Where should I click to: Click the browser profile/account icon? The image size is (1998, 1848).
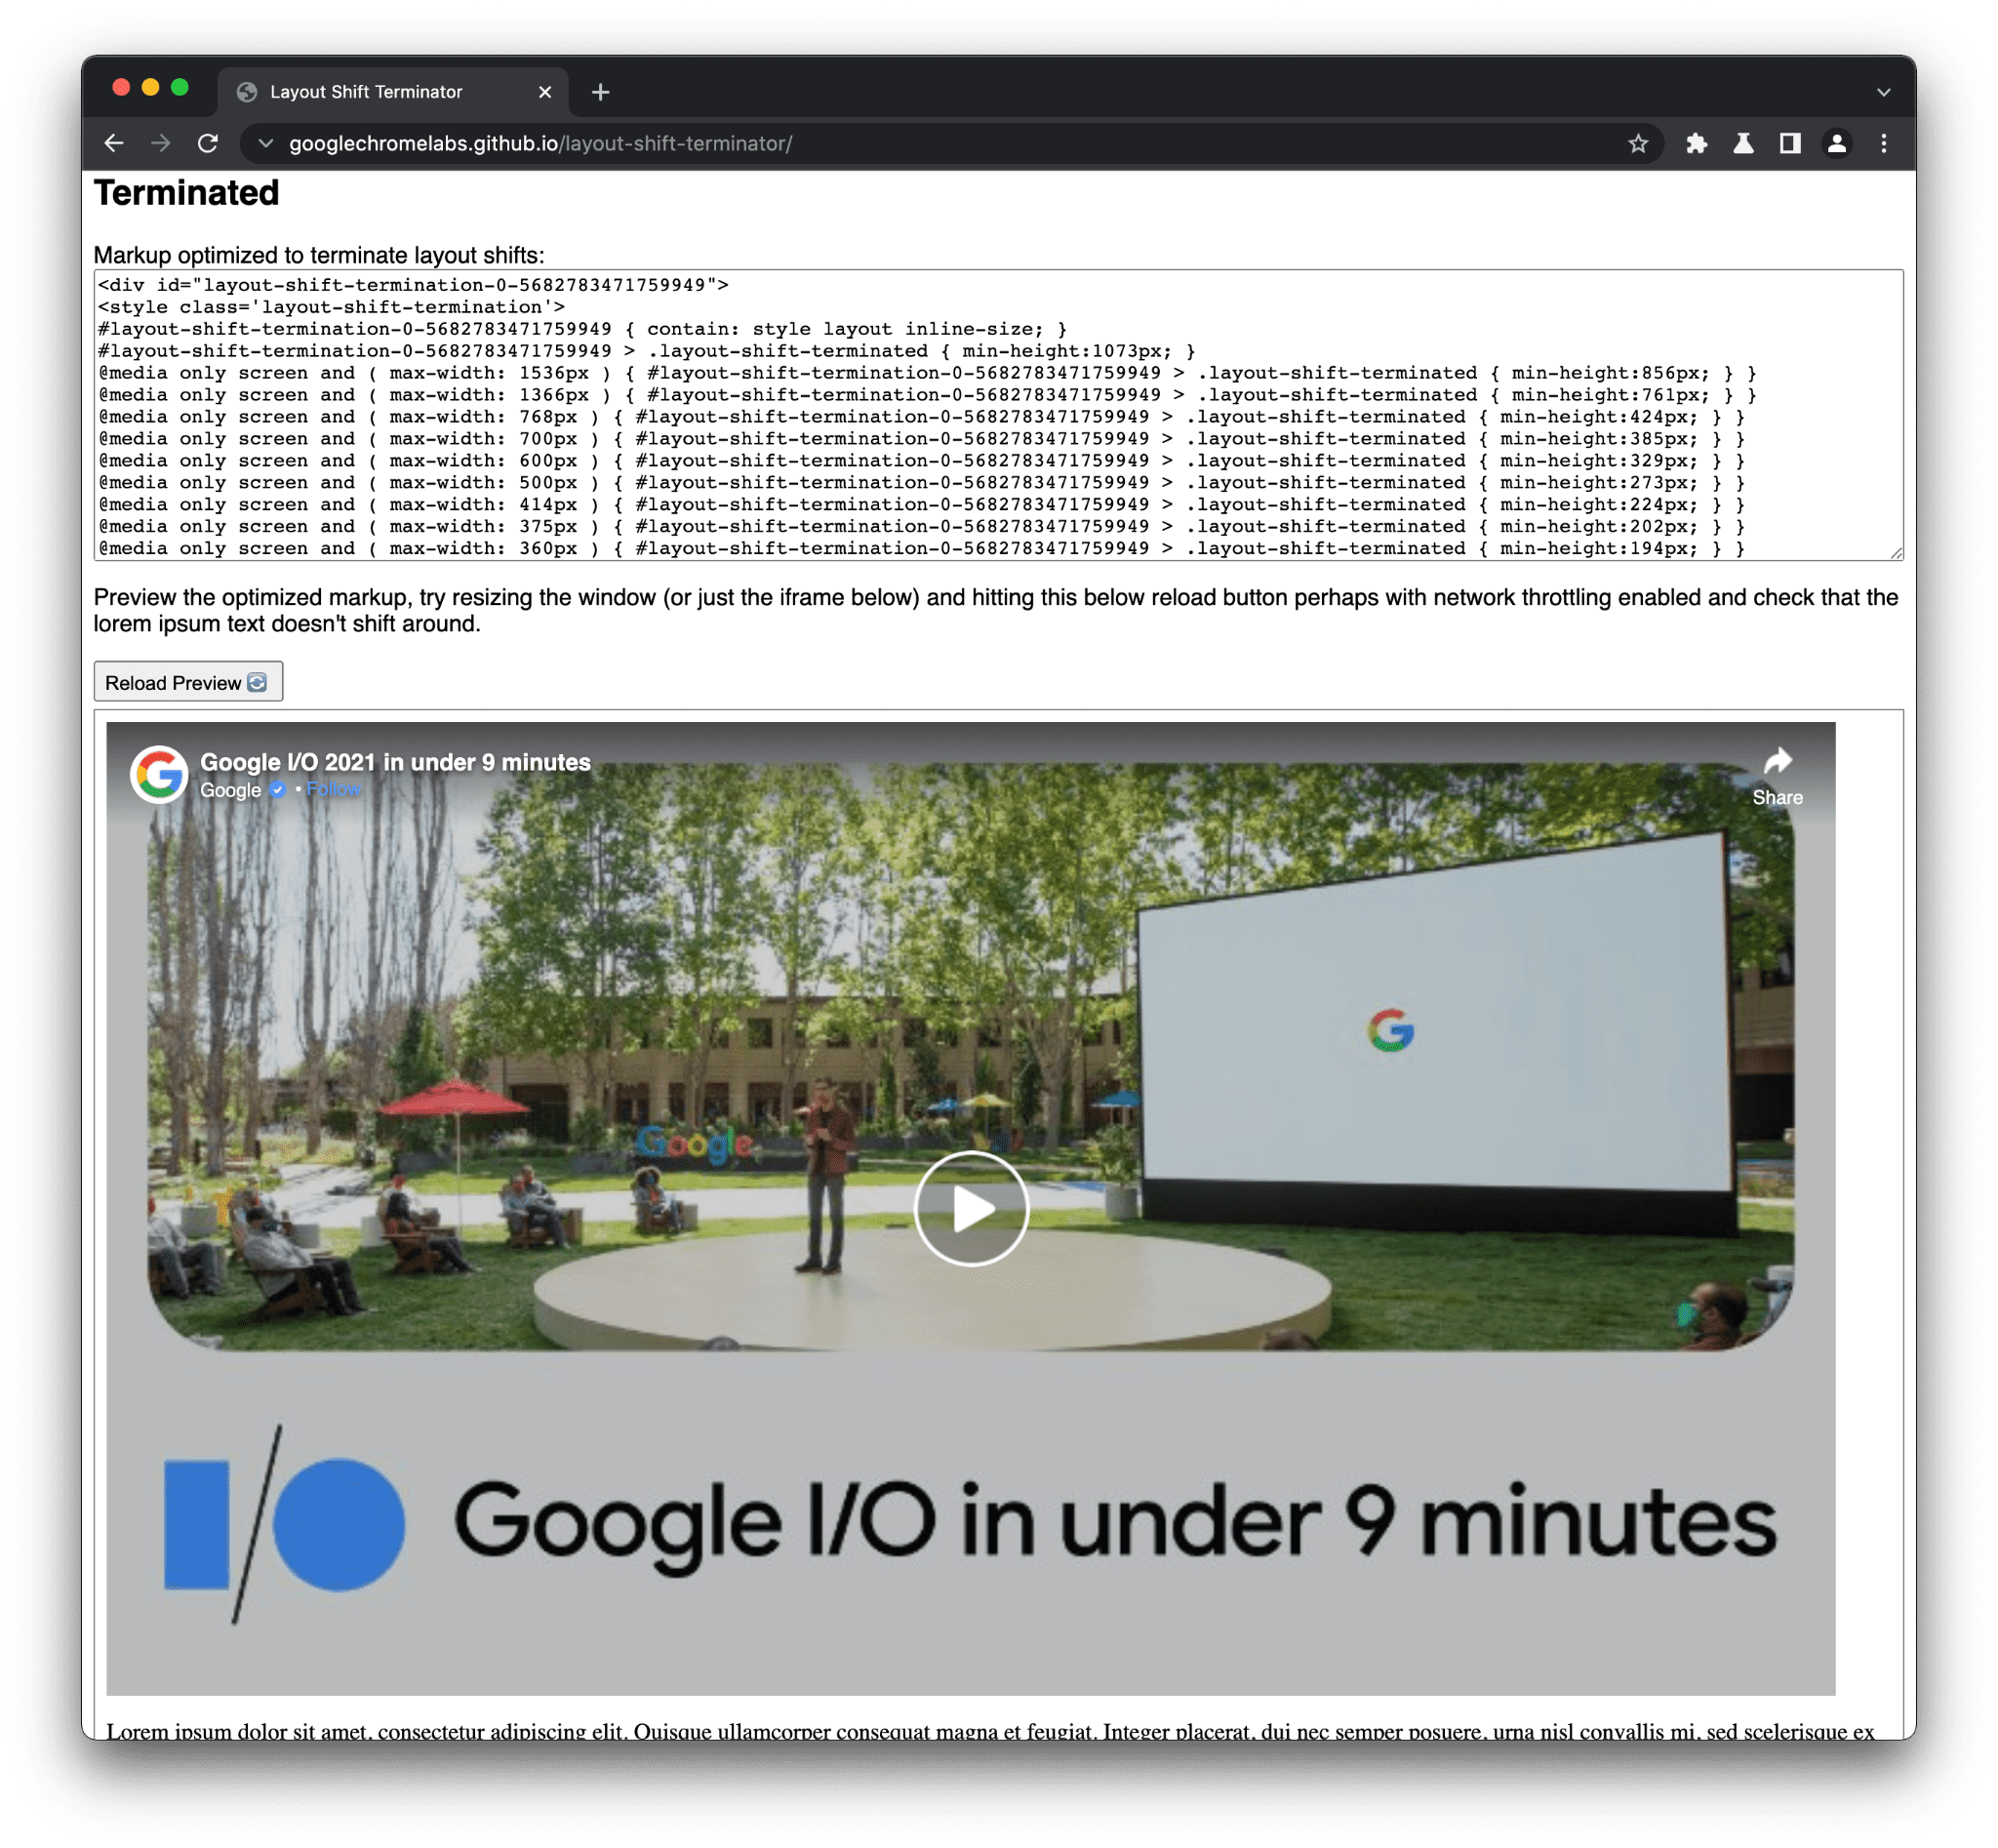tap(1834, 142)
